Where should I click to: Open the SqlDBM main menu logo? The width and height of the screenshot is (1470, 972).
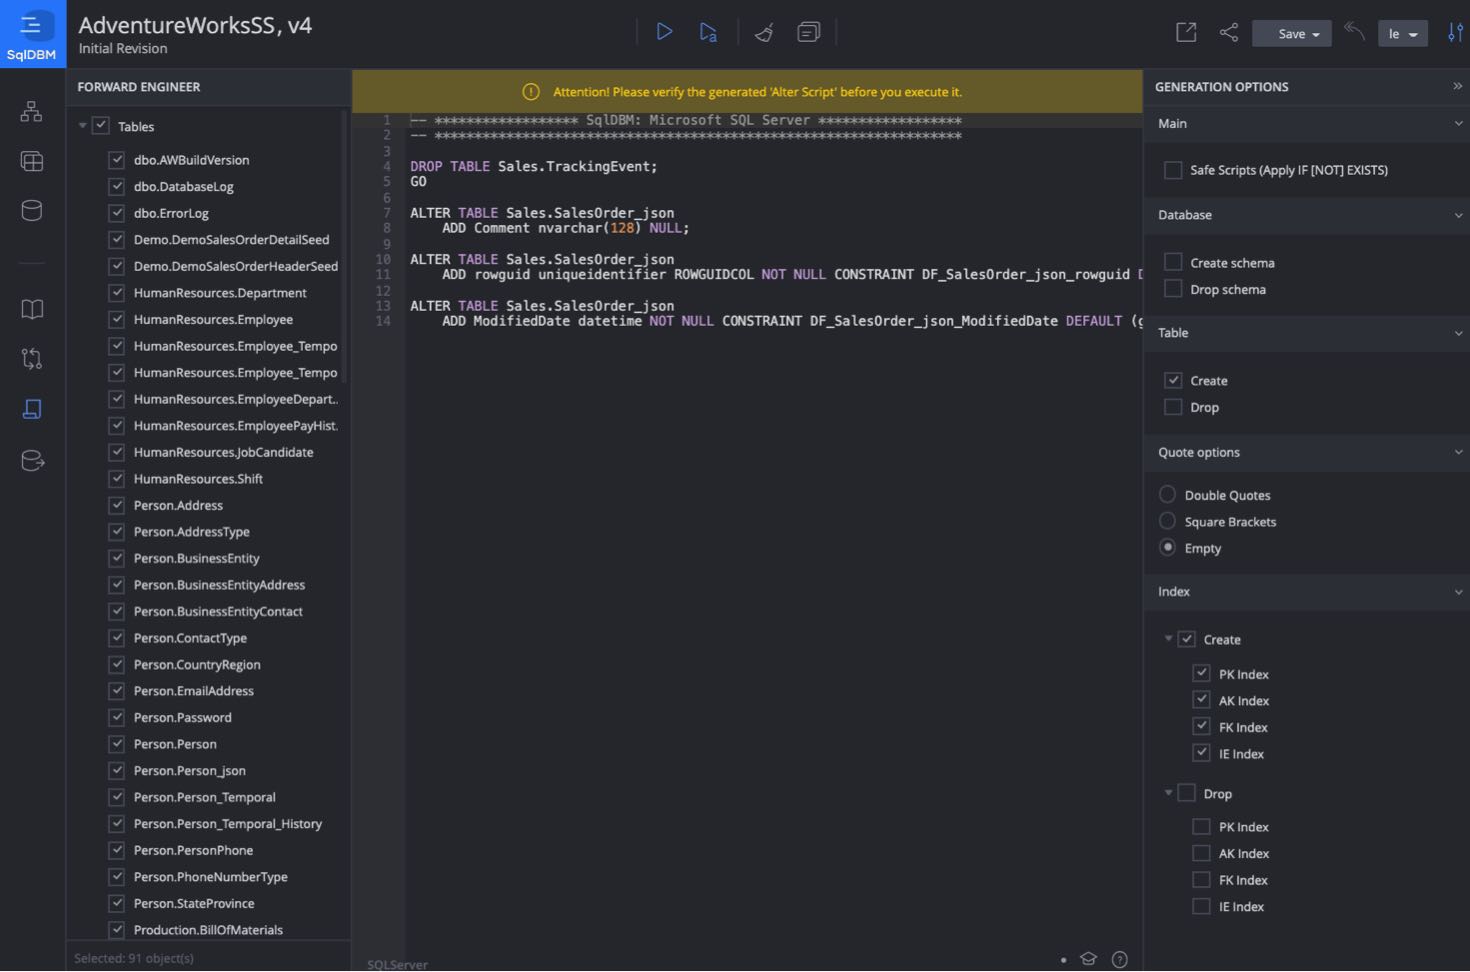click(32, 34)
